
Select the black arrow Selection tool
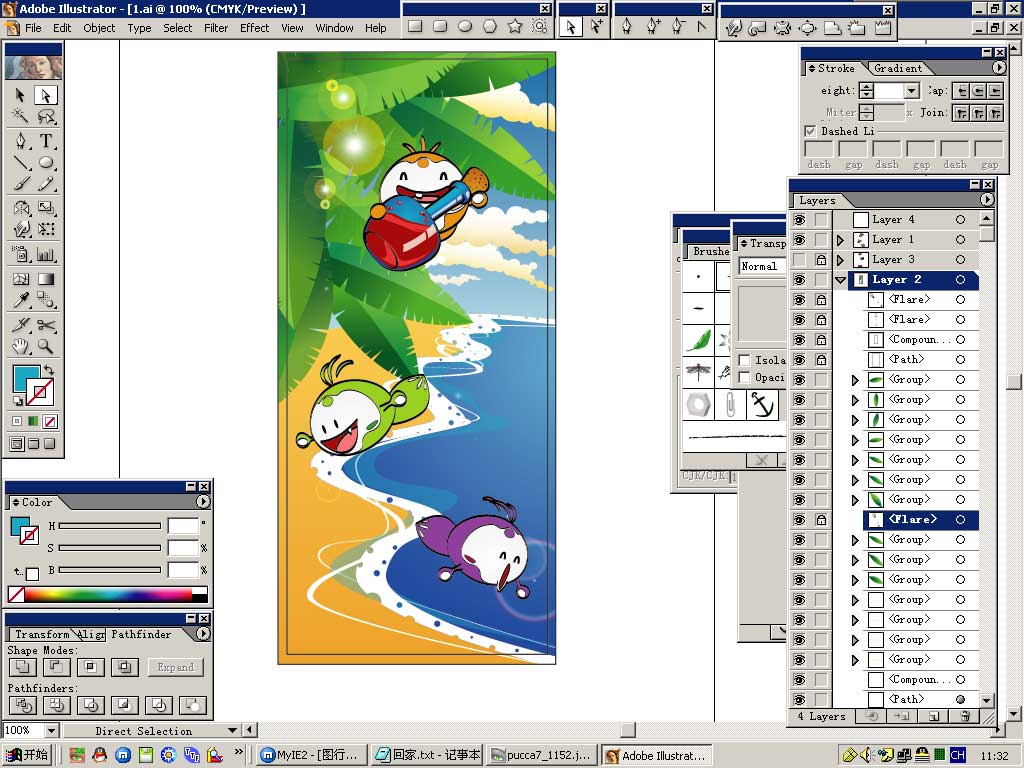(x=20, y=95)
